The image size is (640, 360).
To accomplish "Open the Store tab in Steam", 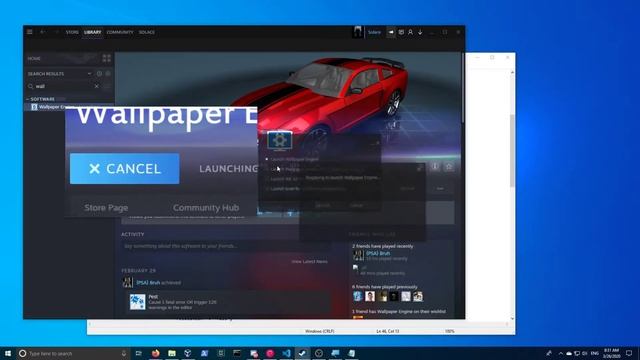I will 72,32.
